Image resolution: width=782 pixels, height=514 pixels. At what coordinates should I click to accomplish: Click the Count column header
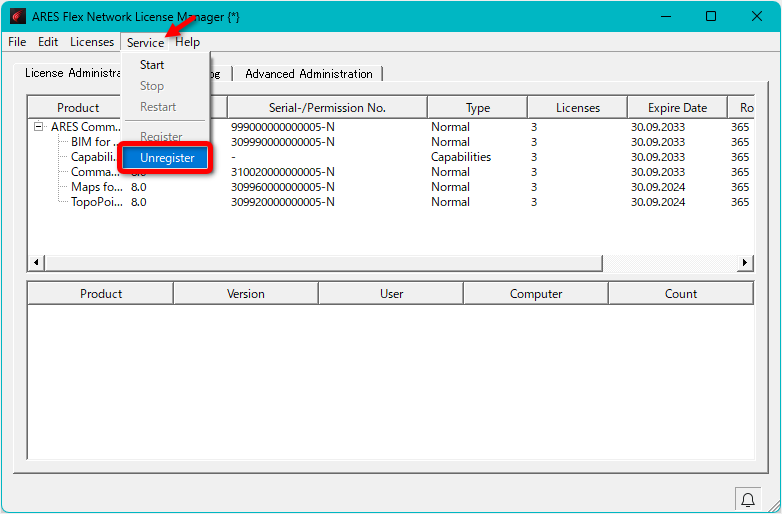681,294
